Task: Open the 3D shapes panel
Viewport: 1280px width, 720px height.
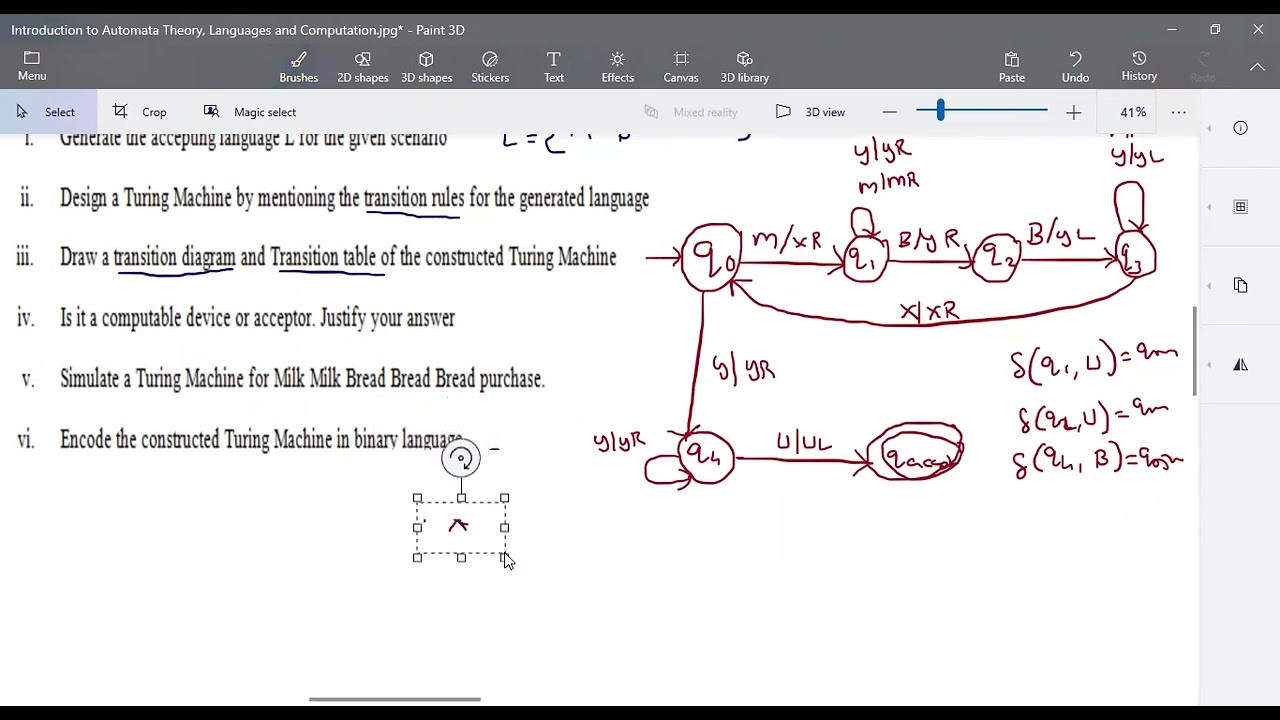Action: [x=426, y=67]
